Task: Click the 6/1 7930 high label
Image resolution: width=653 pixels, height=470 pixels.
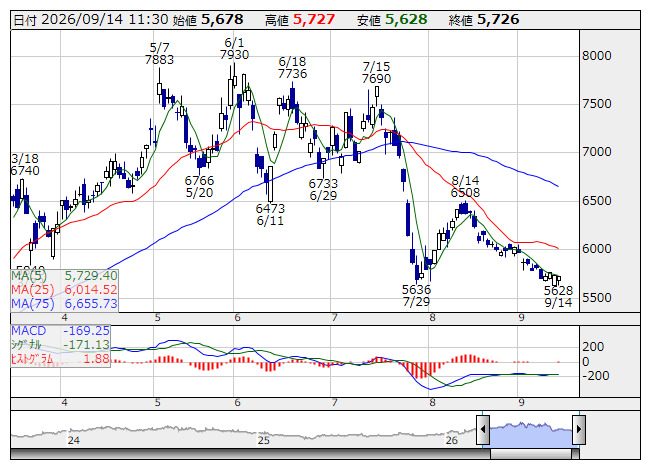Action: pyautogui.click(x=234, y=49)
